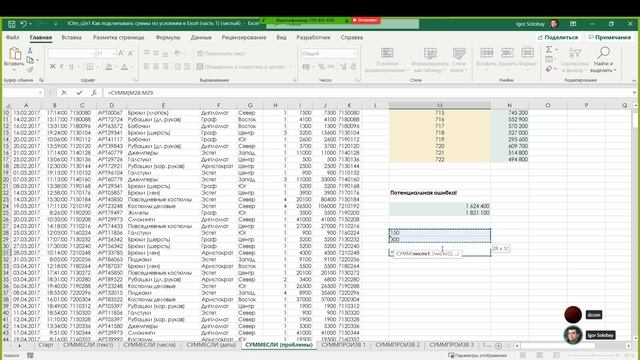Click the Format Painter brush icon
Viewport: 640px width, 360px height.
pos(30,69)
